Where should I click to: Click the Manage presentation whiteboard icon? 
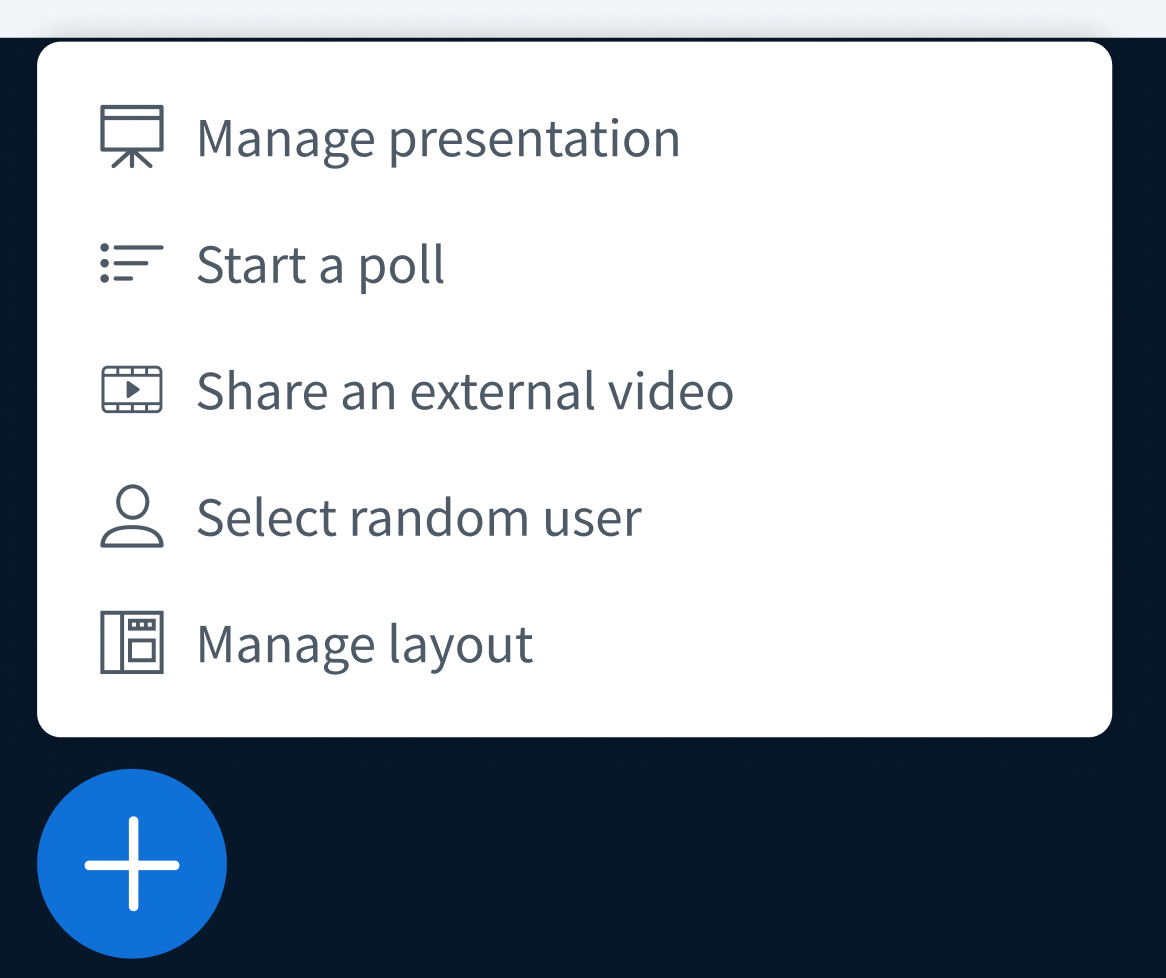click(131, 135)
